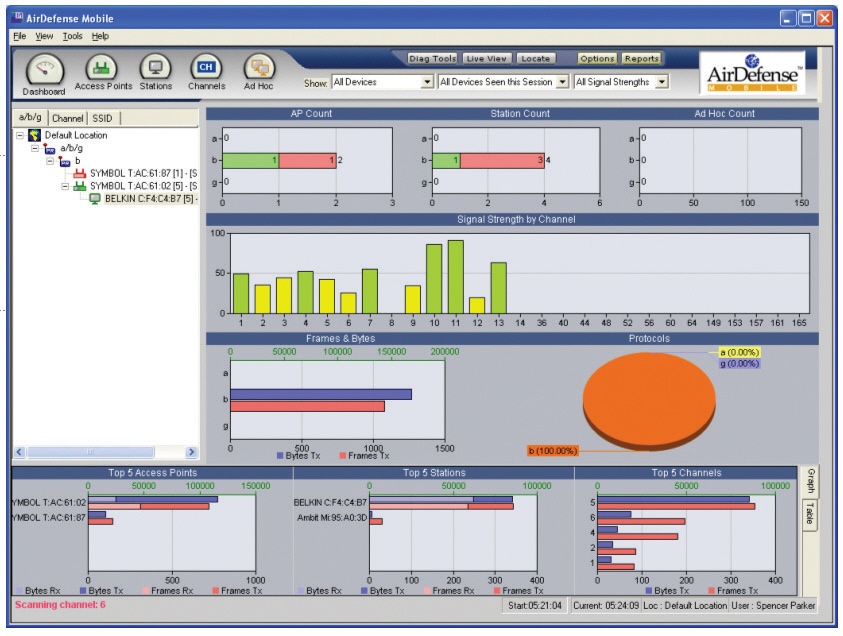
Task: Click the Loc : Default Location status field
Action: tap(685, 605)
